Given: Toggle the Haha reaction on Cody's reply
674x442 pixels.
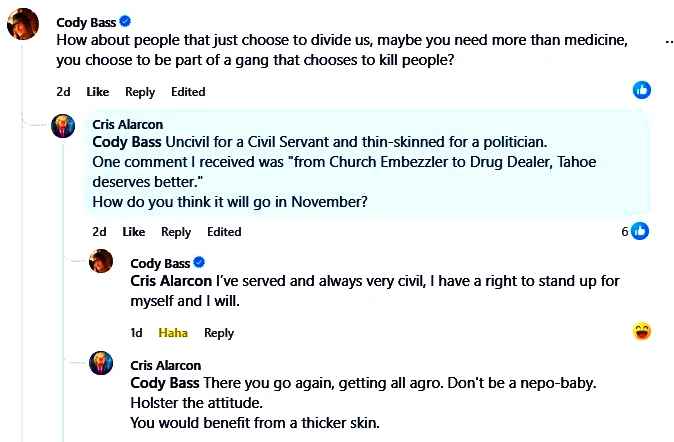Looking at the screenshot, I should point(173,333).
